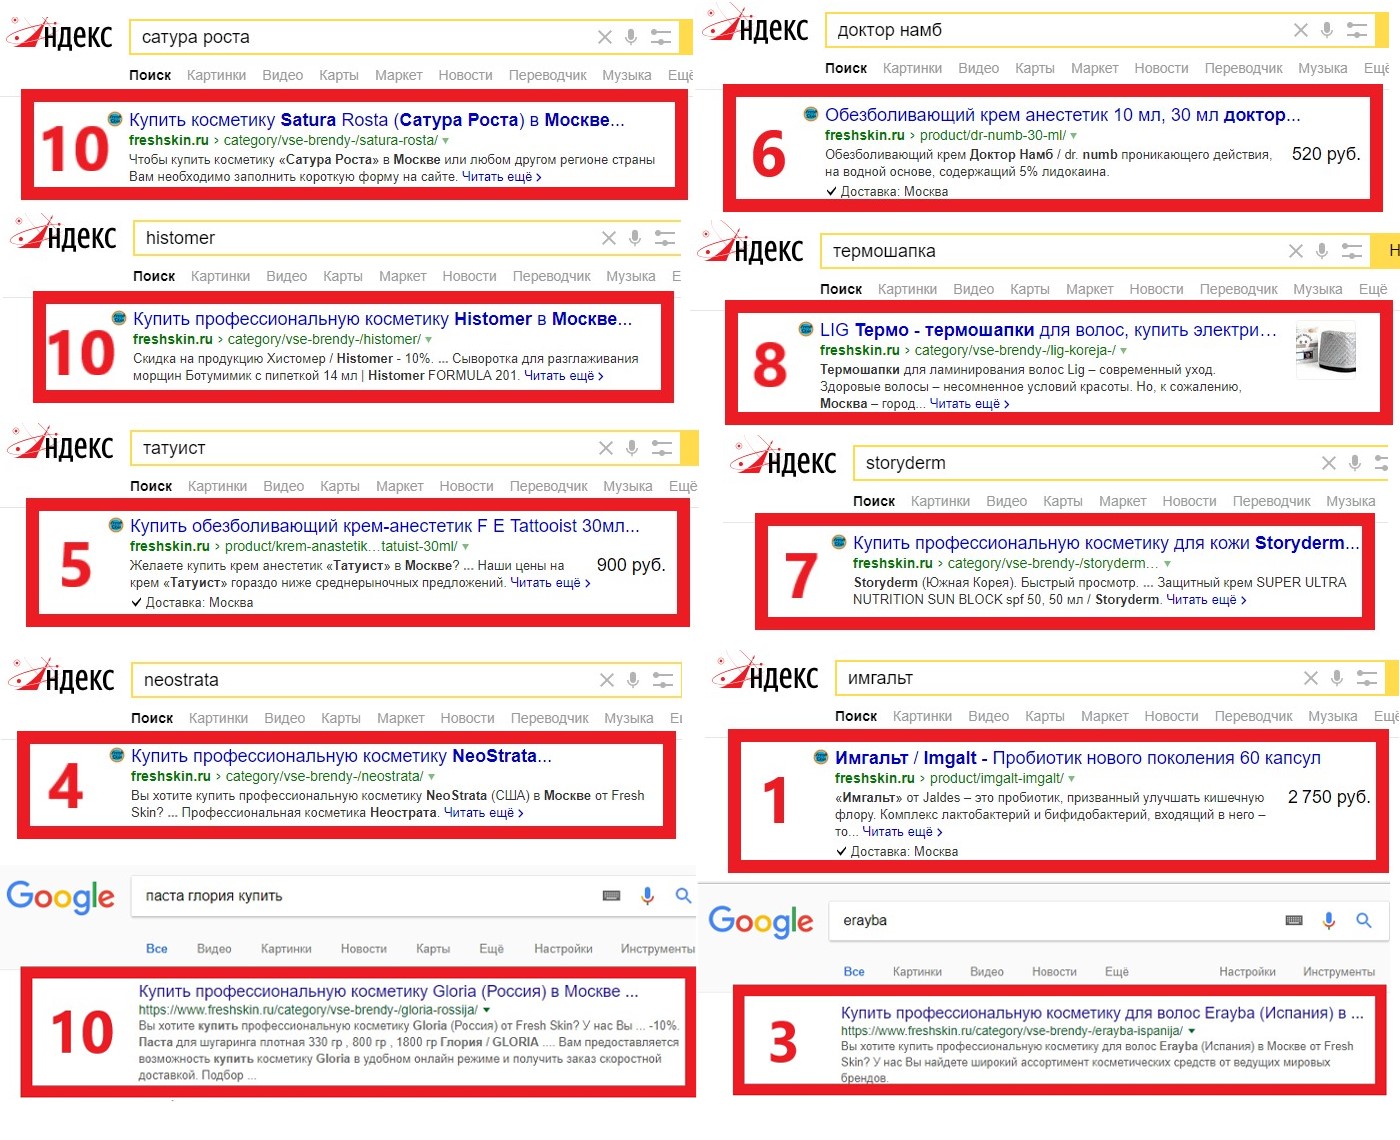Open Google result for Erayba (Испания)
Image resolution: width=1400 pixels, height=1140 pixels.
[x=1102, y=1013]
